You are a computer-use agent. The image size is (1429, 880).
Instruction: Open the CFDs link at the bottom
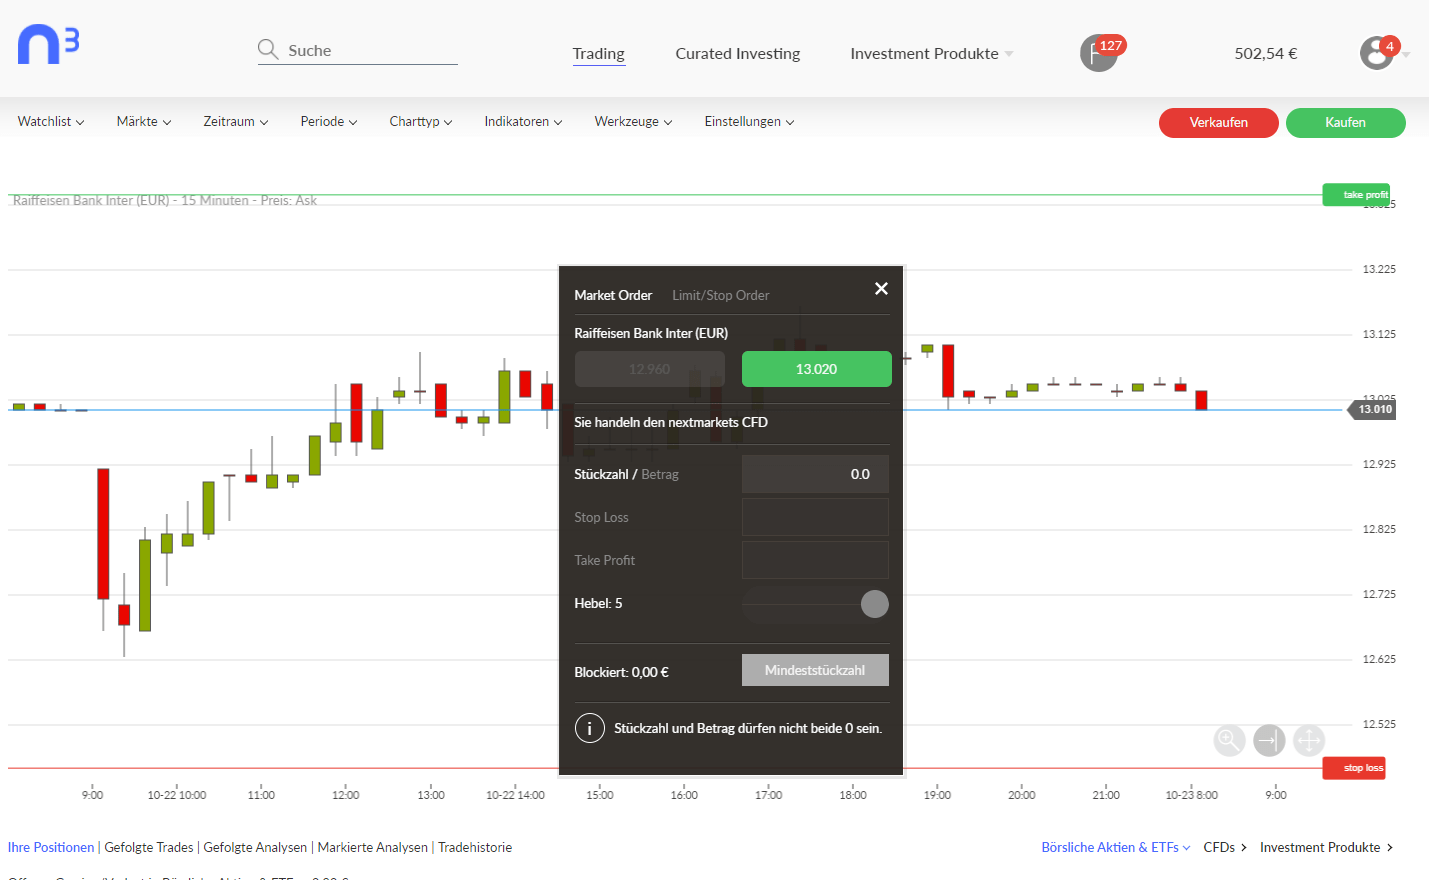1225,847
